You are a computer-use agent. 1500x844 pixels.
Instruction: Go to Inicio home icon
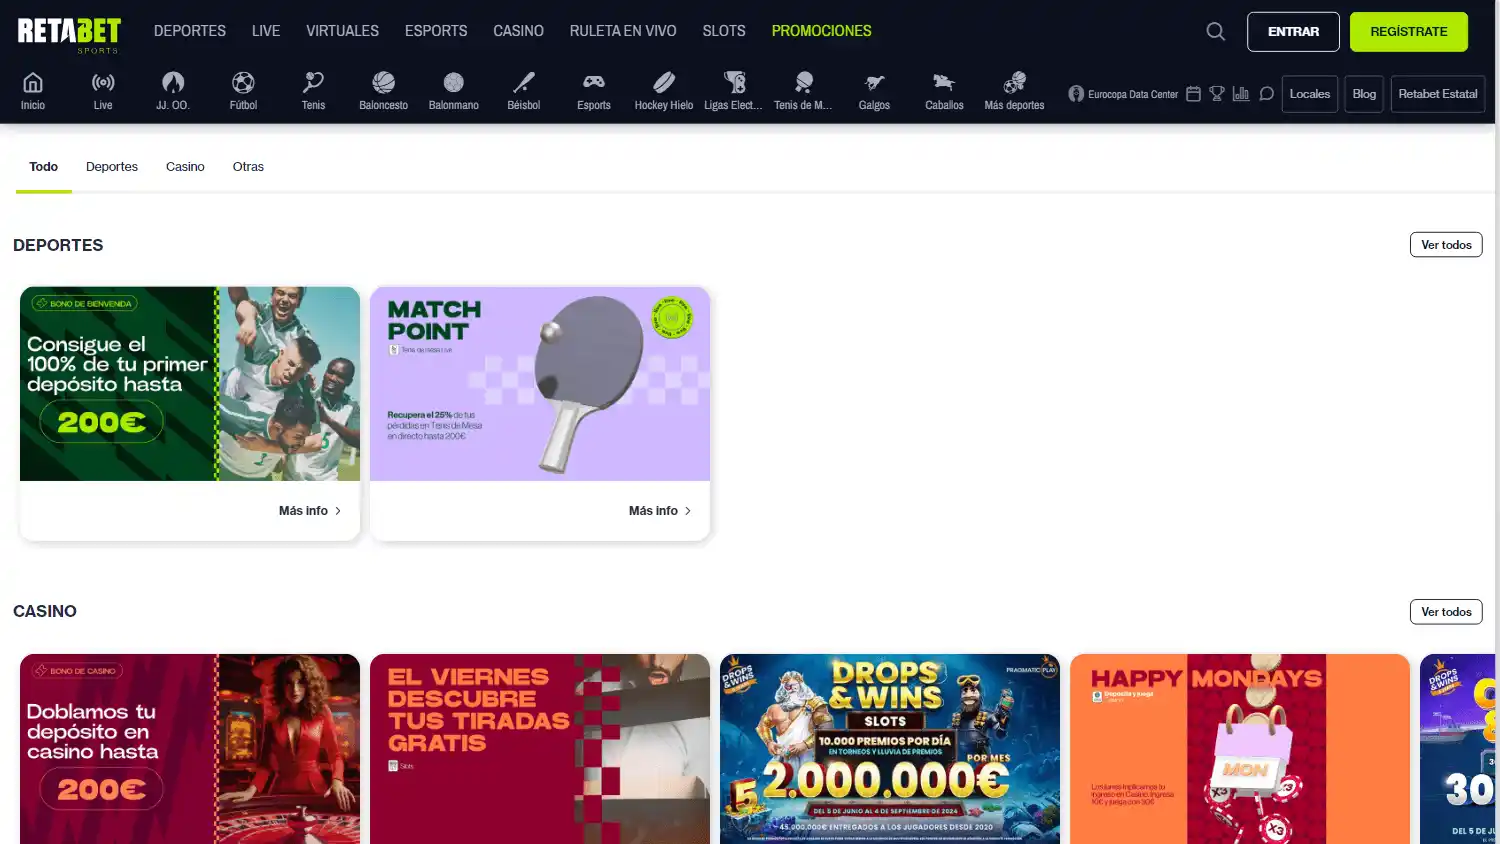[x=33, y=82]
